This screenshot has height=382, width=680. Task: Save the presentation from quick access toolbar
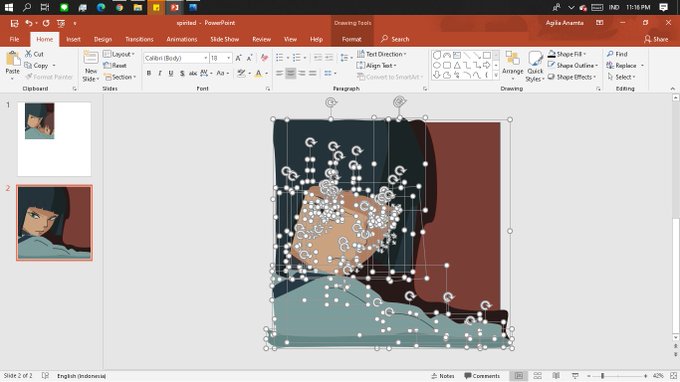(x=14, y=23)
